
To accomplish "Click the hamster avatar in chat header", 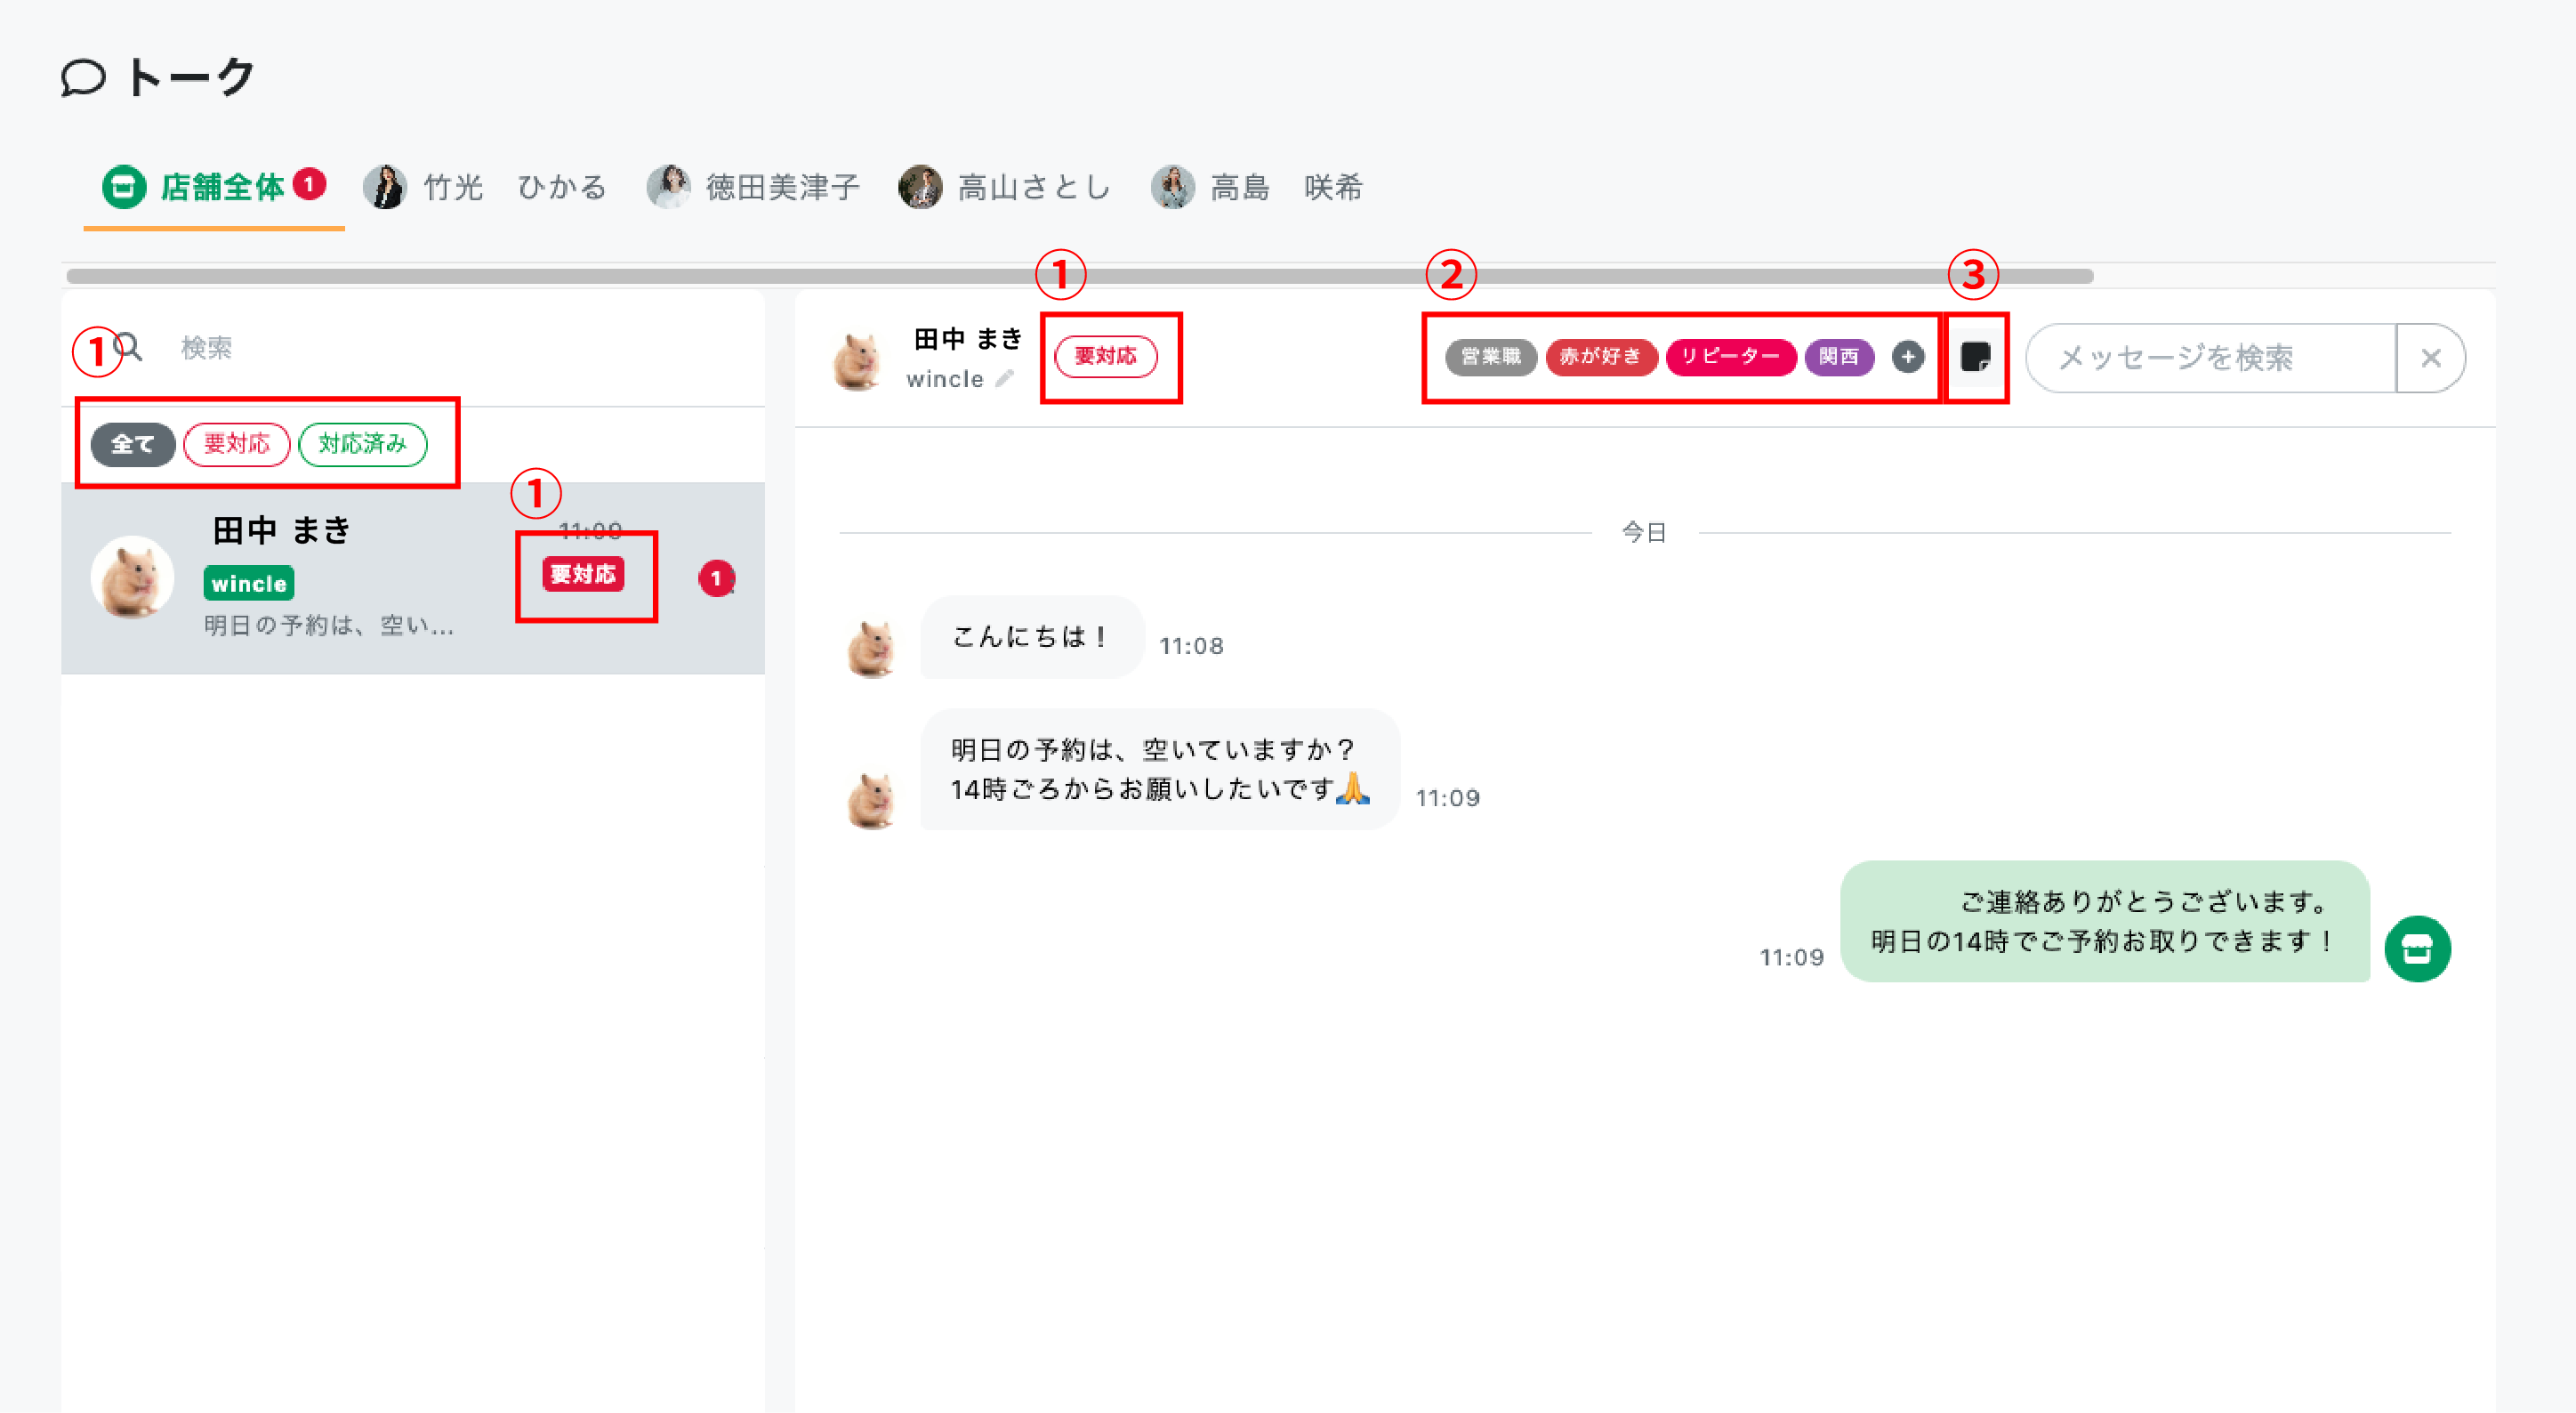I will [857, 360].
